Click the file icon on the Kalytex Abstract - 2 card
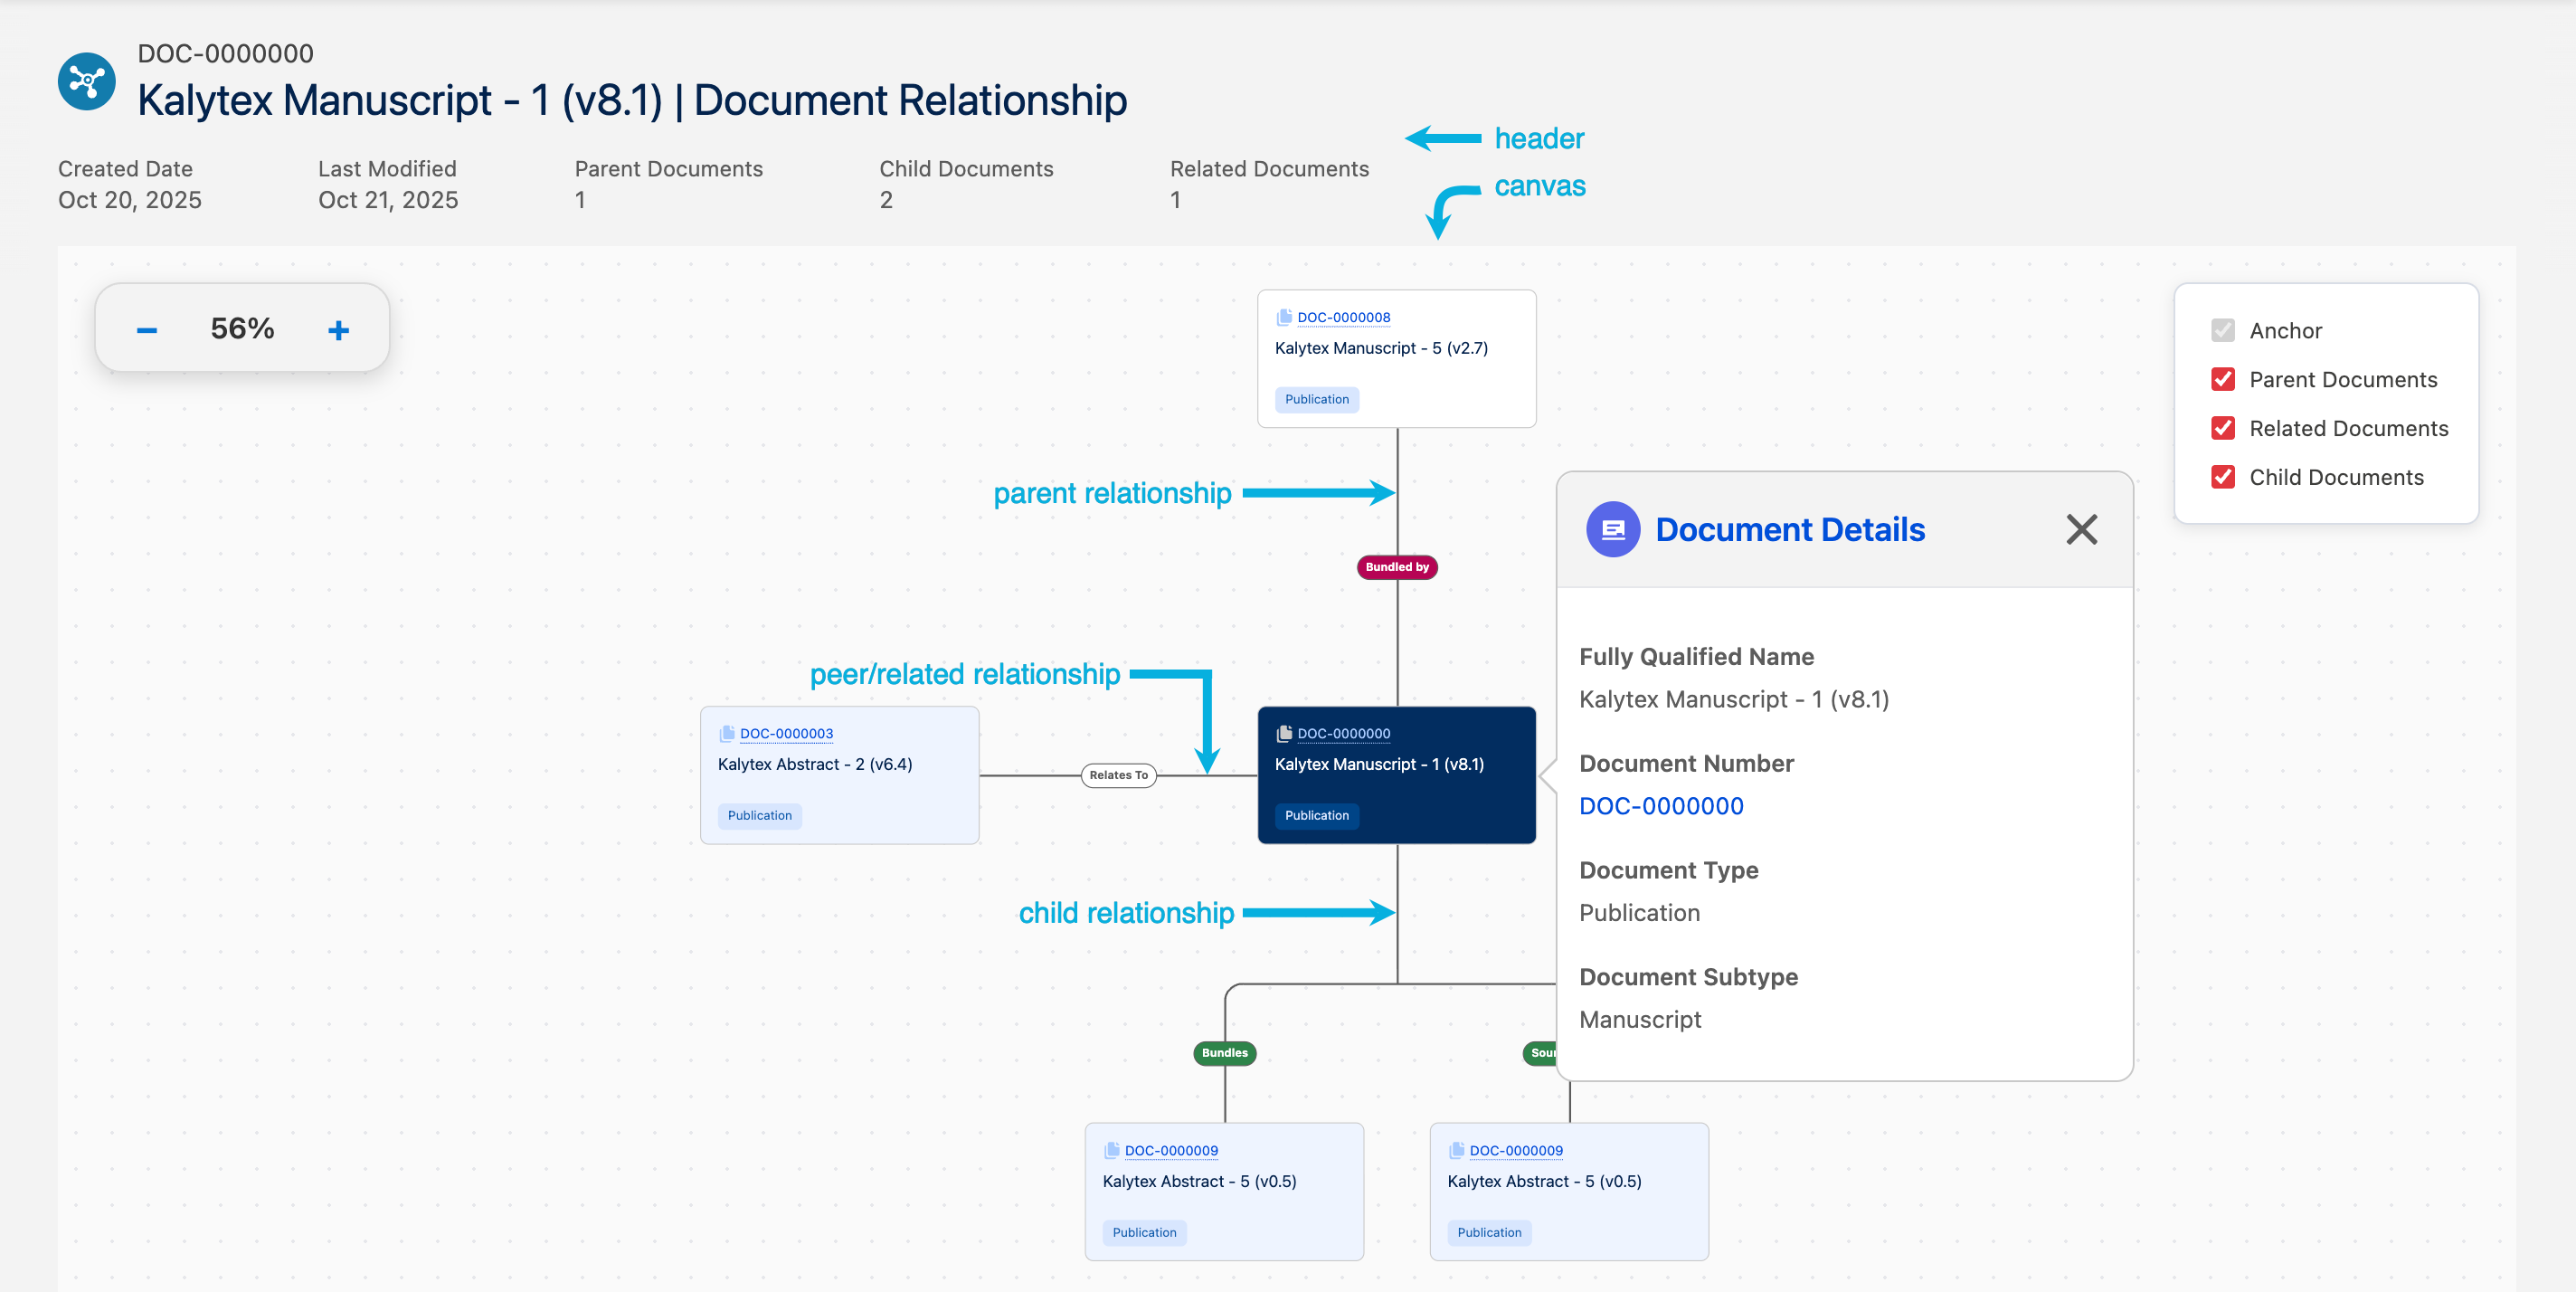This screenshot has height=1292, width=2576. (x=726, y=732)
